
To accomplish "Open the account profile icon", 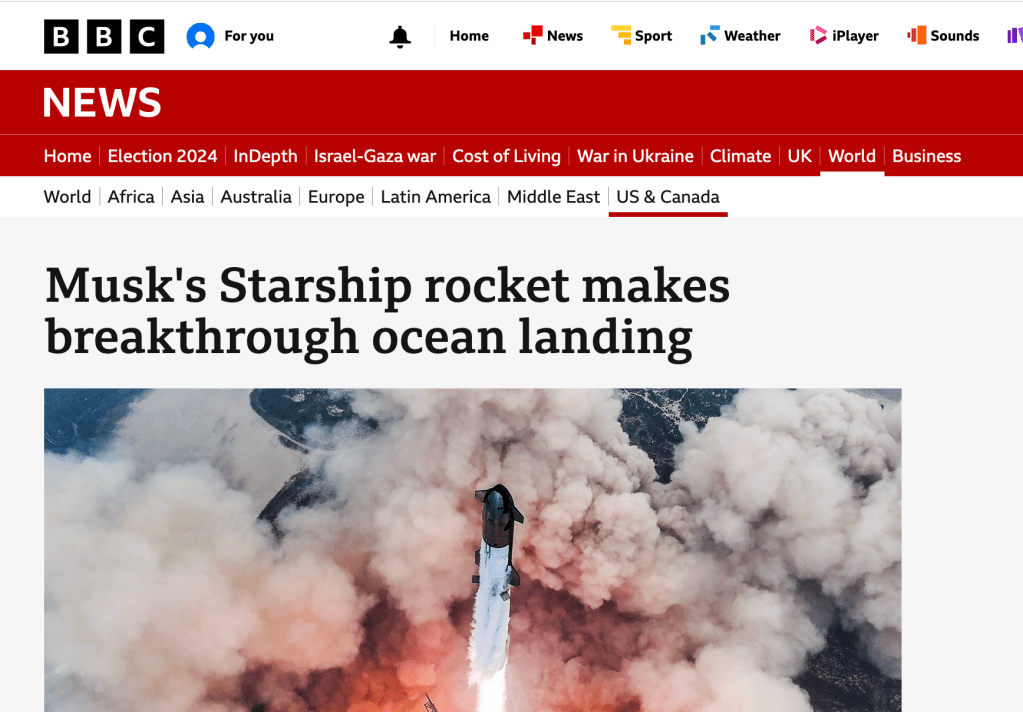I will (200, 36).
